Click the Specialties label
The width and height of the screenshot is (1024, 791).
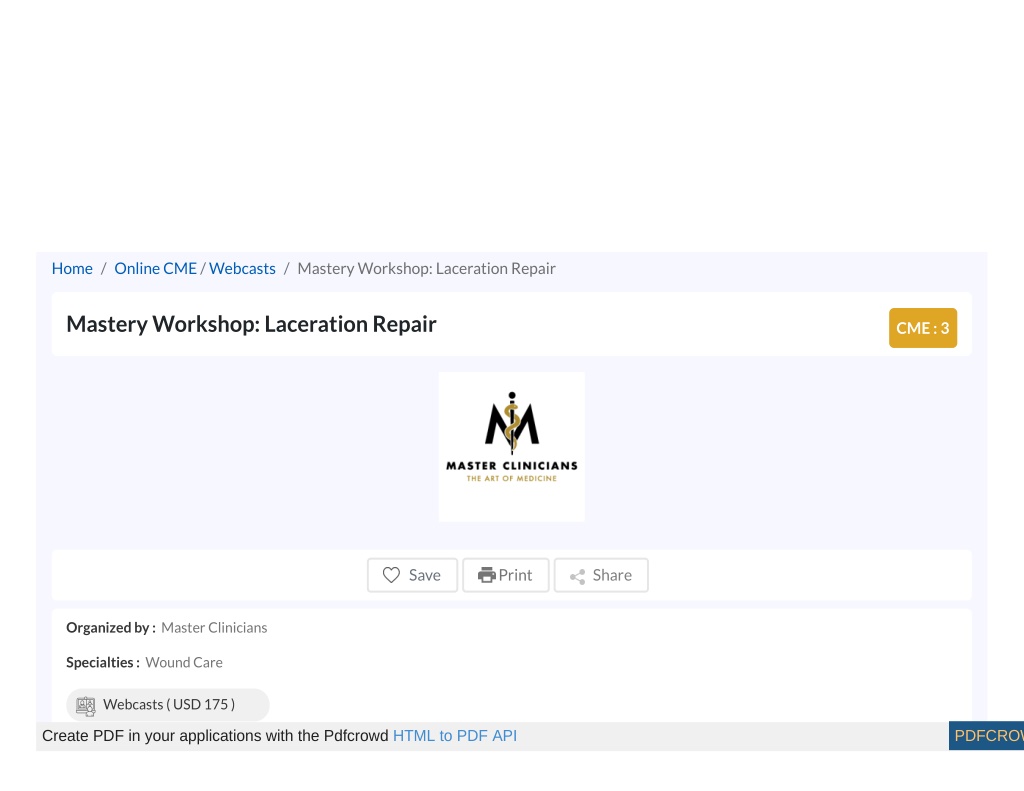pyautogui.click(x=103, y=662)
